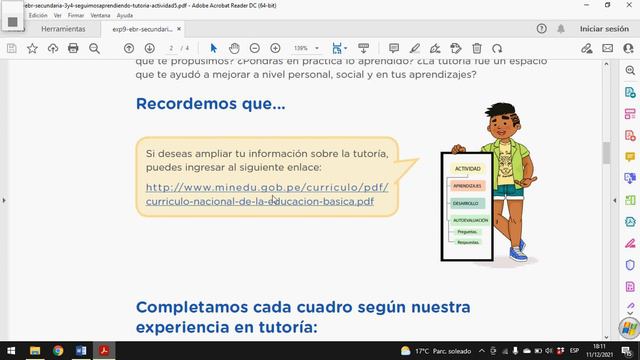Click the scrollbar down arrow
This screenshot has width=640, height=360.
tap(606, 337)
